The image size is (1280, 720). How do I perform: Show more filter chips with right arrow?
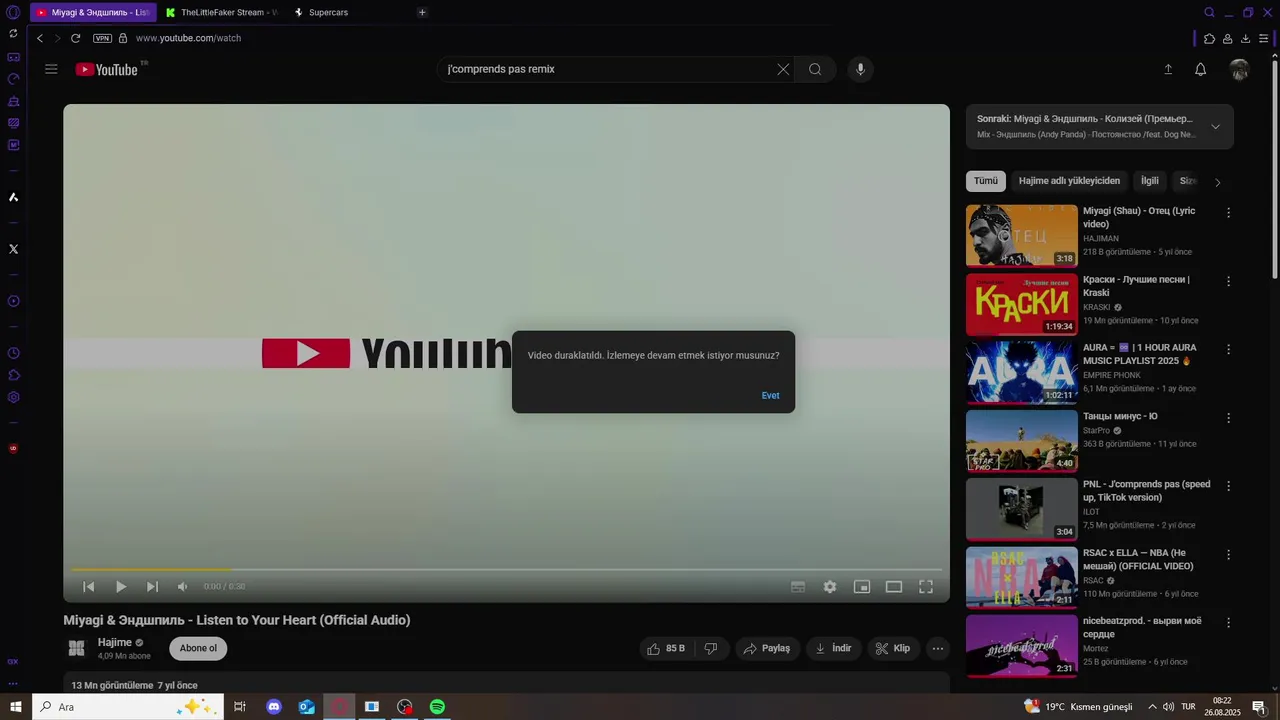click(x=1217, y=182)
